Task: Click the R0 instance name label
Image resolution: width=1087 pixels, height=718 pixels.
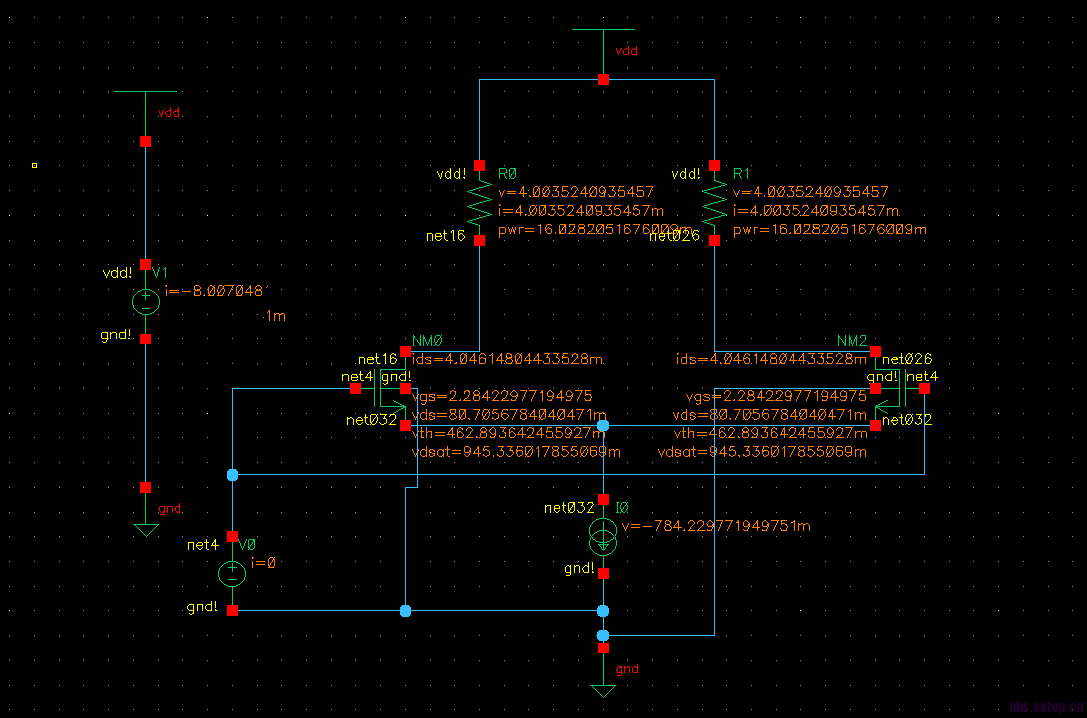Action: [507, 173]
